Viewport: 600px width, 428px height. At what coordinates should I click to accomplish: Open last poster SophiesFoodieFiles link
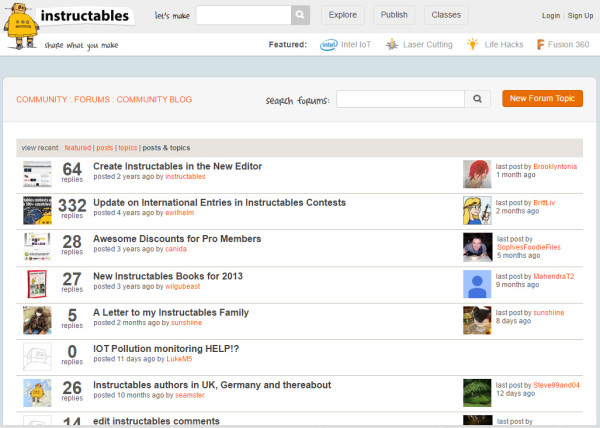tap(529, 247)
